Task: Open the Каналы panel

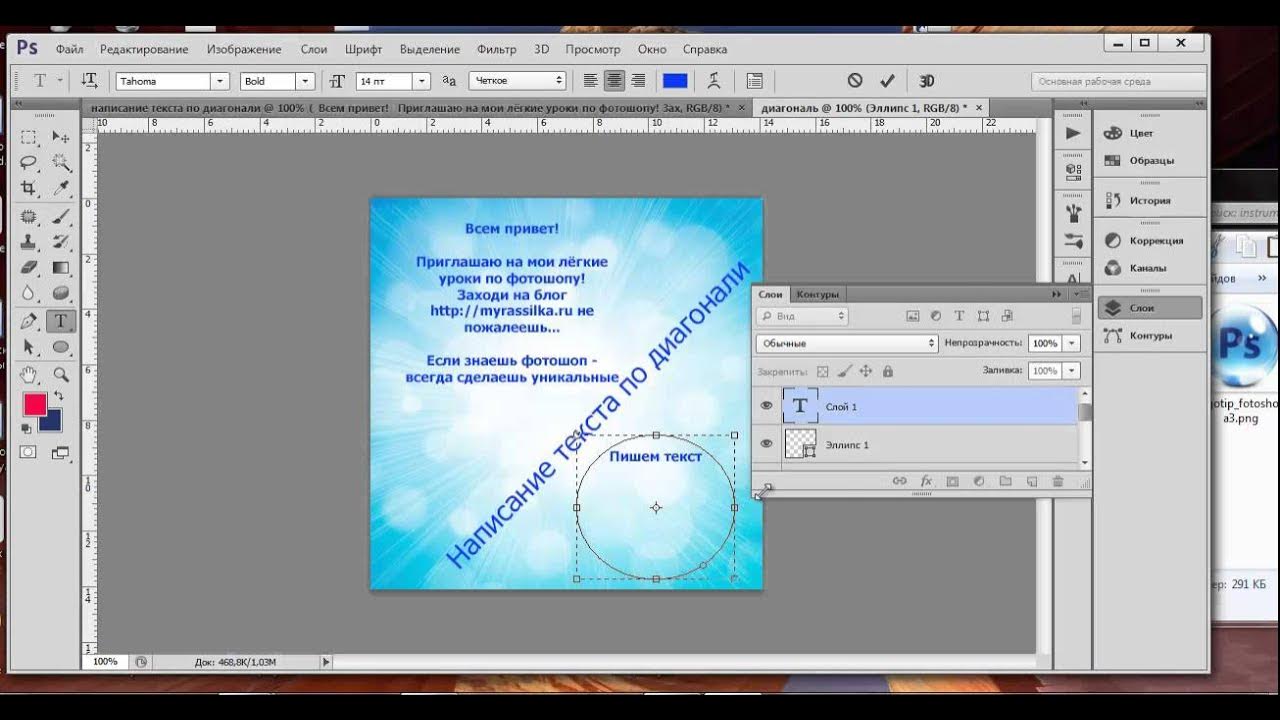Action: click(x=1149, y=268)
